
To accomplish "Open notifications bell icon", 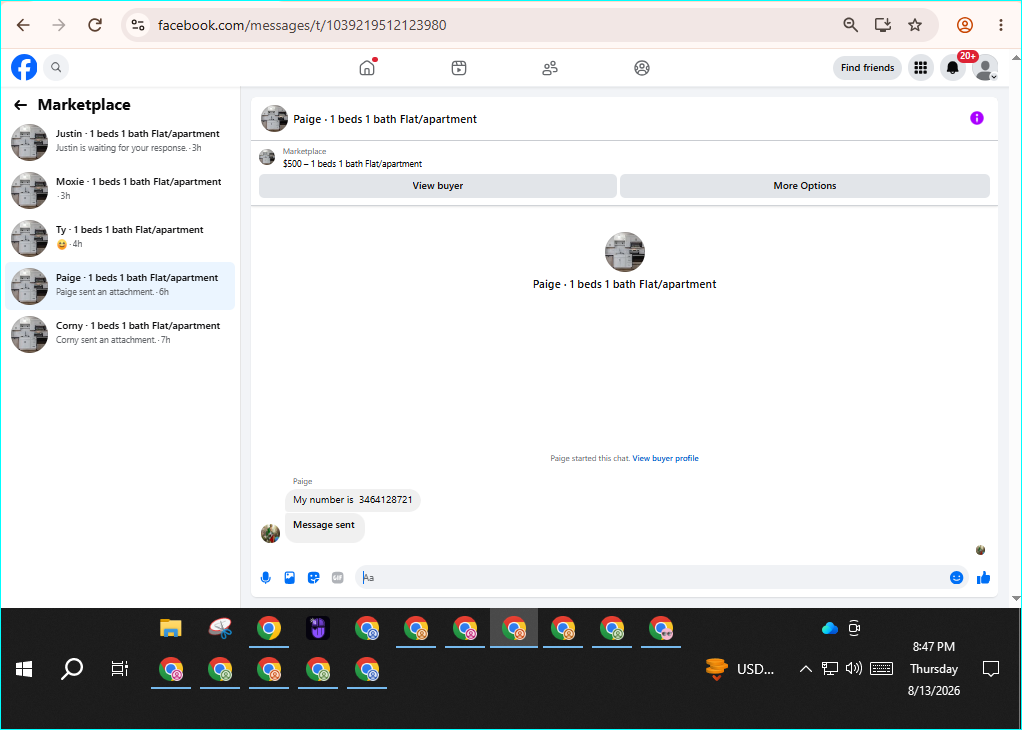I will click(952, 68).
